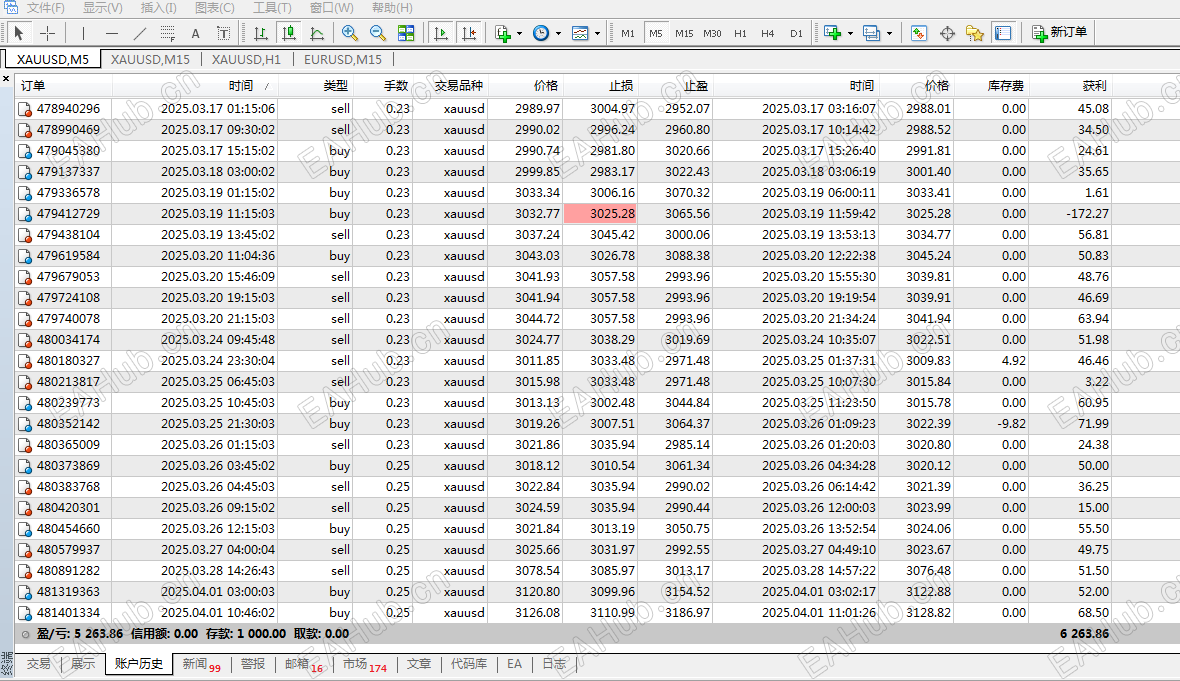Toggle chart auto scroll
This screenshot has width=1180, height=681.
coord(441,33)
